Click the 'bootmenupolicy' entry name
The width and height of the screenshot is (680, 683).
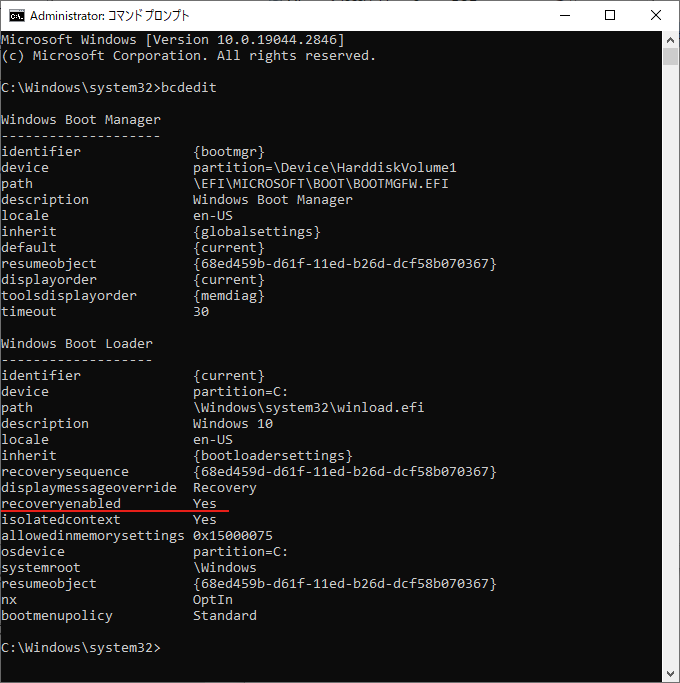57,615
